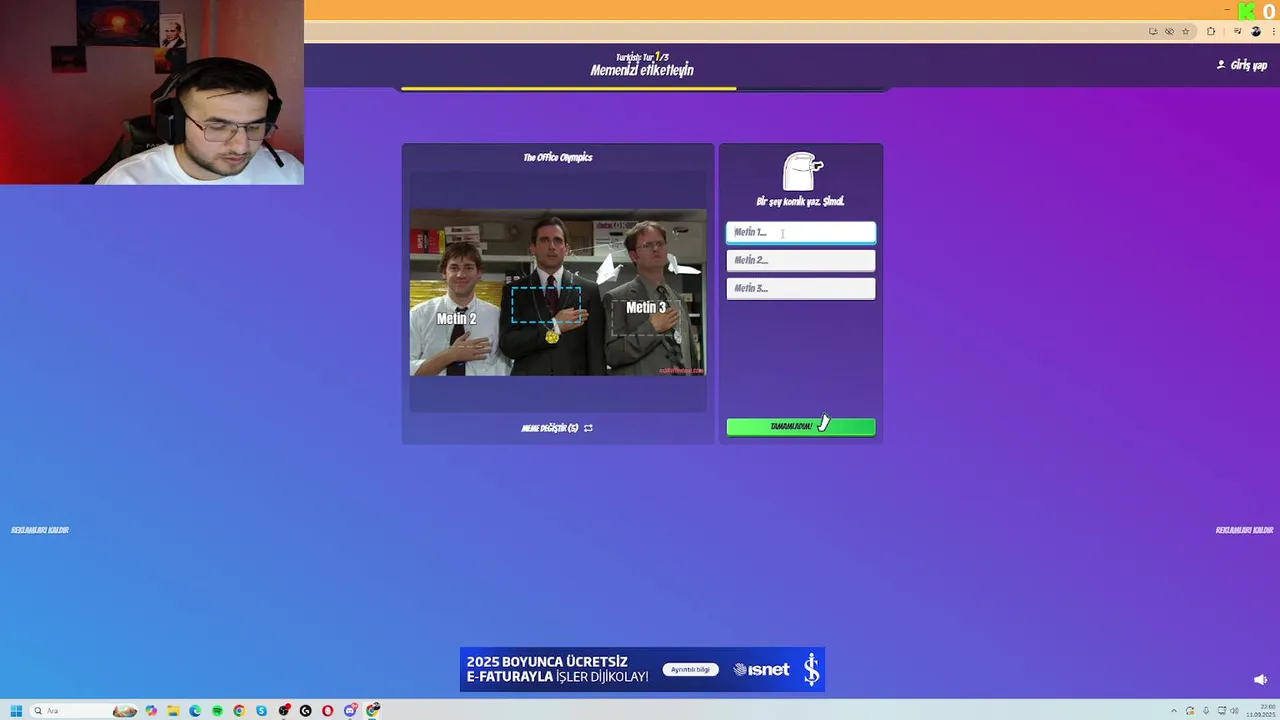The image size is (1280, 720).
Task: Open the browser three-dot menu
Action: pos(1272,31)
